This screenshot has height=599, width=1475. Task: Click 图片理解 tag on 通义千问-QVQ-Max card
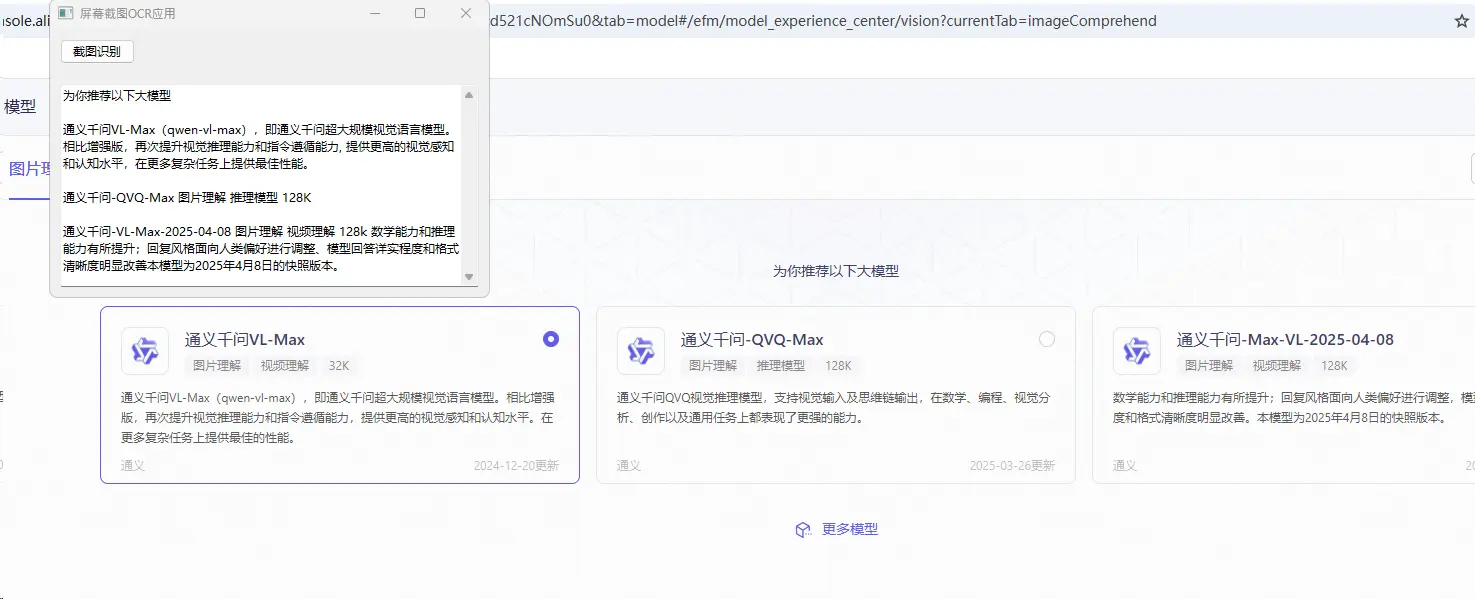pos(713,366)
